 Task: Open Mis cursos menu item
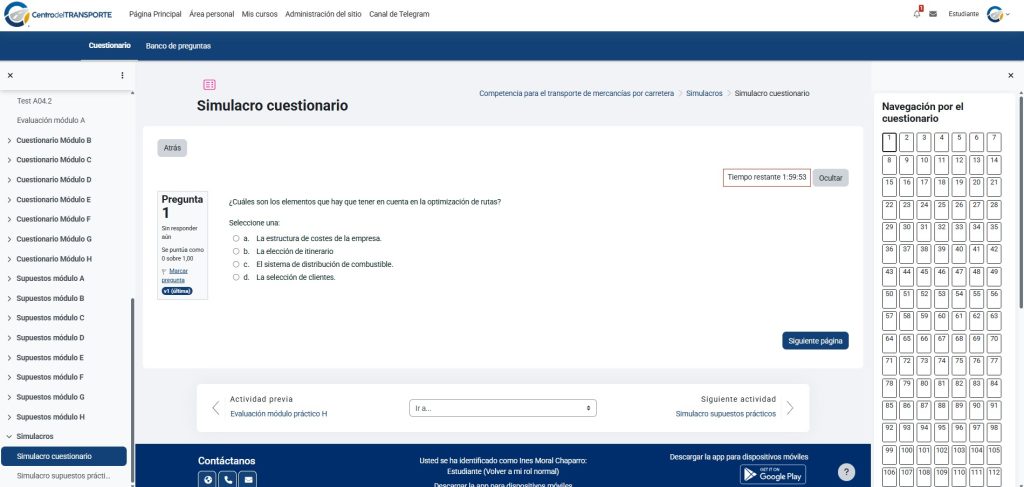[259, 14]
